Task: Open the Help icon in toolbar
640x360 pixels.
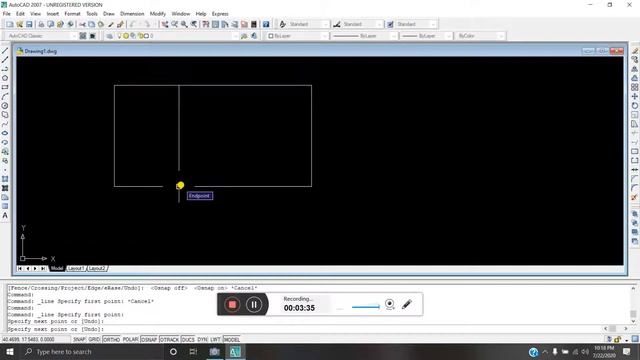Action: point(266,24)
